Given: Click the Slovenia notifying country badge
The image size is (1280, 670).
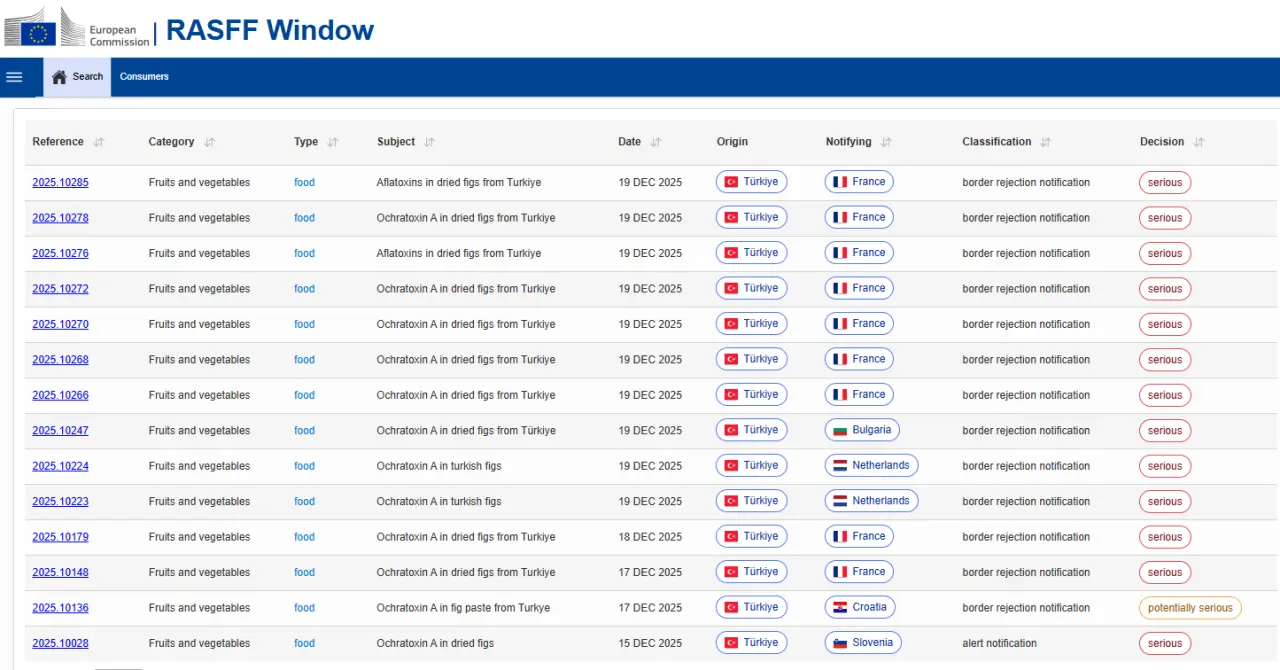Looking at the screenshot, I should pyautogui.click(x=862, y=642).
